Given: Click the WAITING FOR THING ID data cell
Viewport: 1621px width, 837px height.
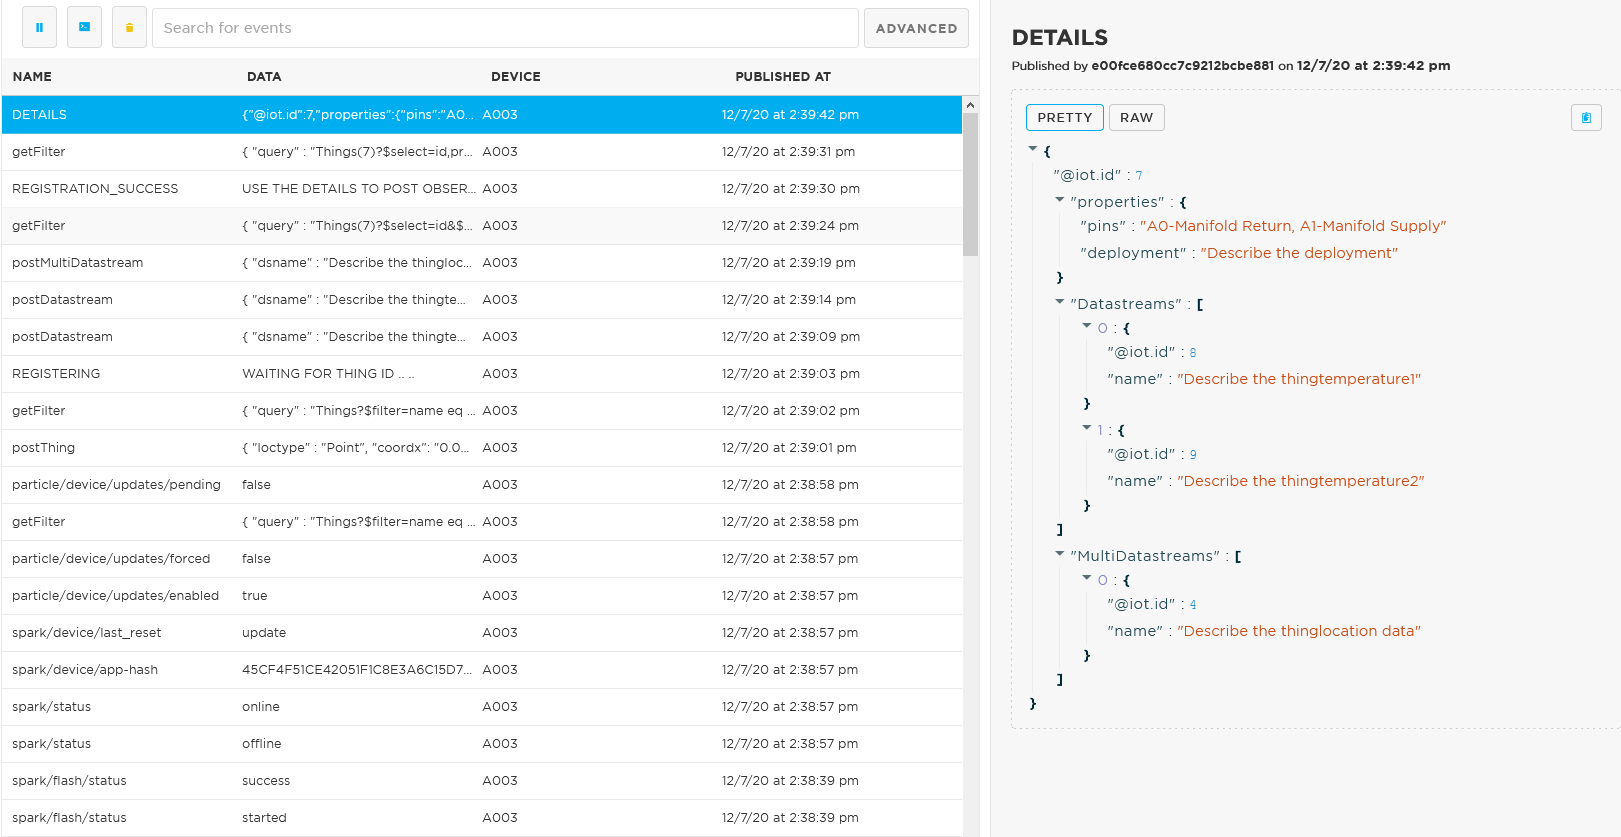Looking at the screenshot, I should pos(328,374).
